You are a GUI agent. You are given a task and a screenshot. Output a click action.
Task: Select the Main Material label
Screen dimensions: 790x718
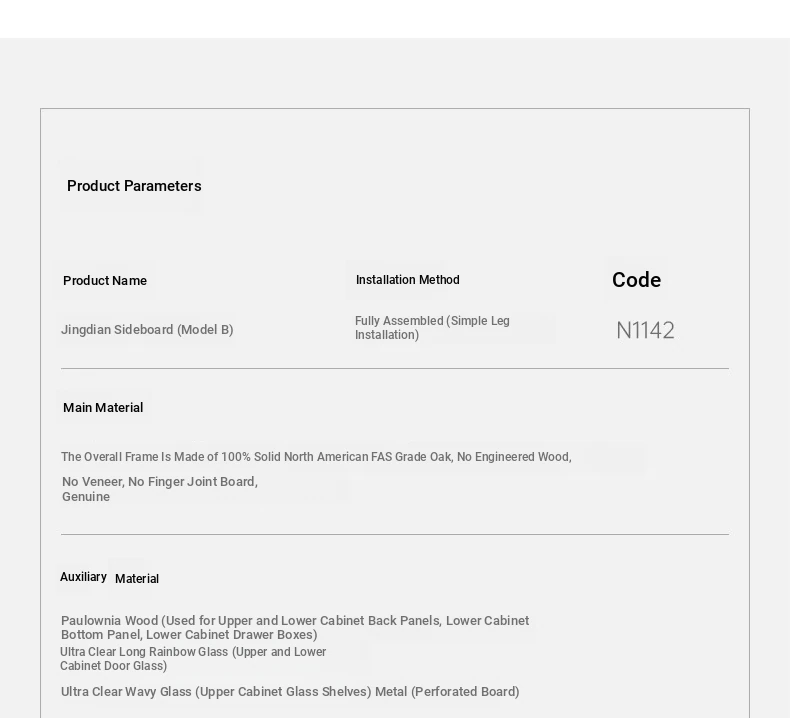tap(103, 408)
